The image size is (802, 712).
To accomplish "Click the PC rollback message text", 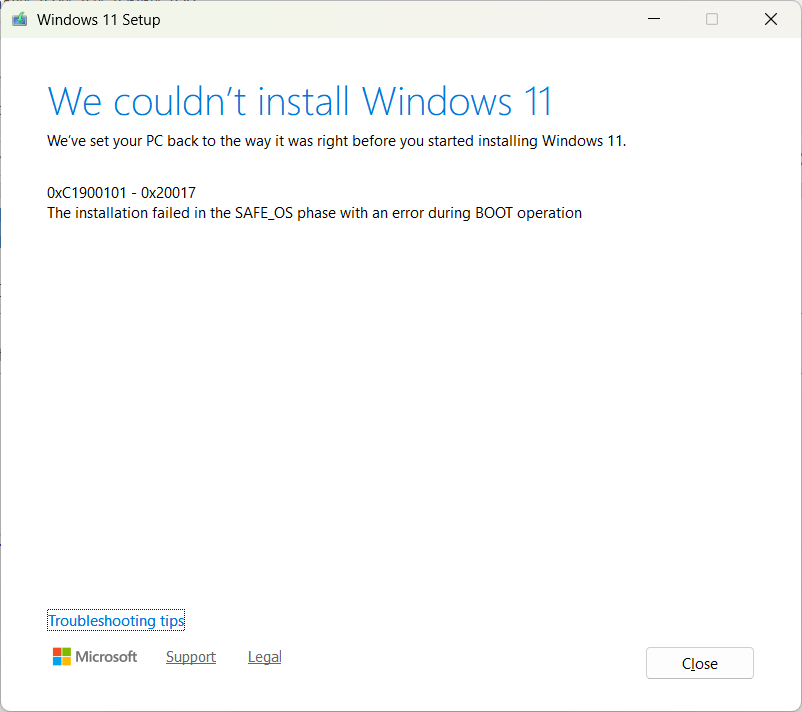I will click(335, 141).
